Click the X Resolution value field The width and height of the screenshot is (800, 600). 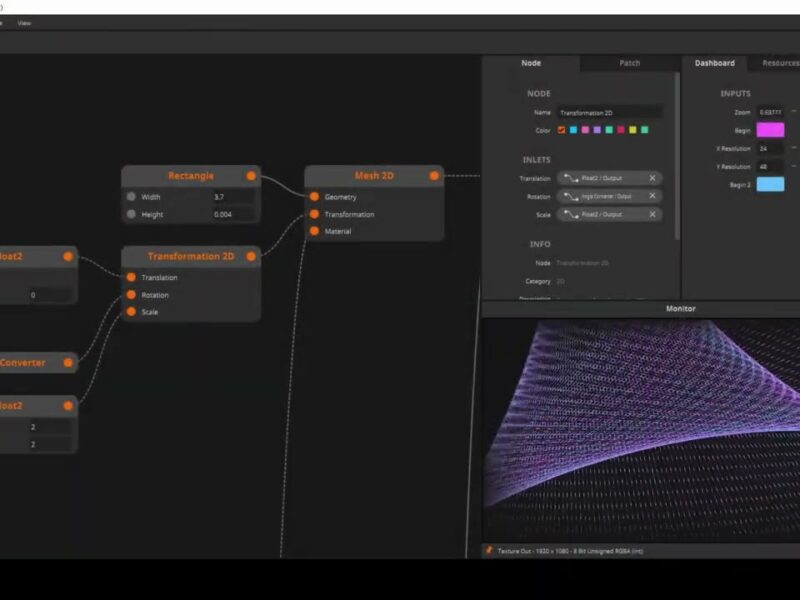coord(770,148)
